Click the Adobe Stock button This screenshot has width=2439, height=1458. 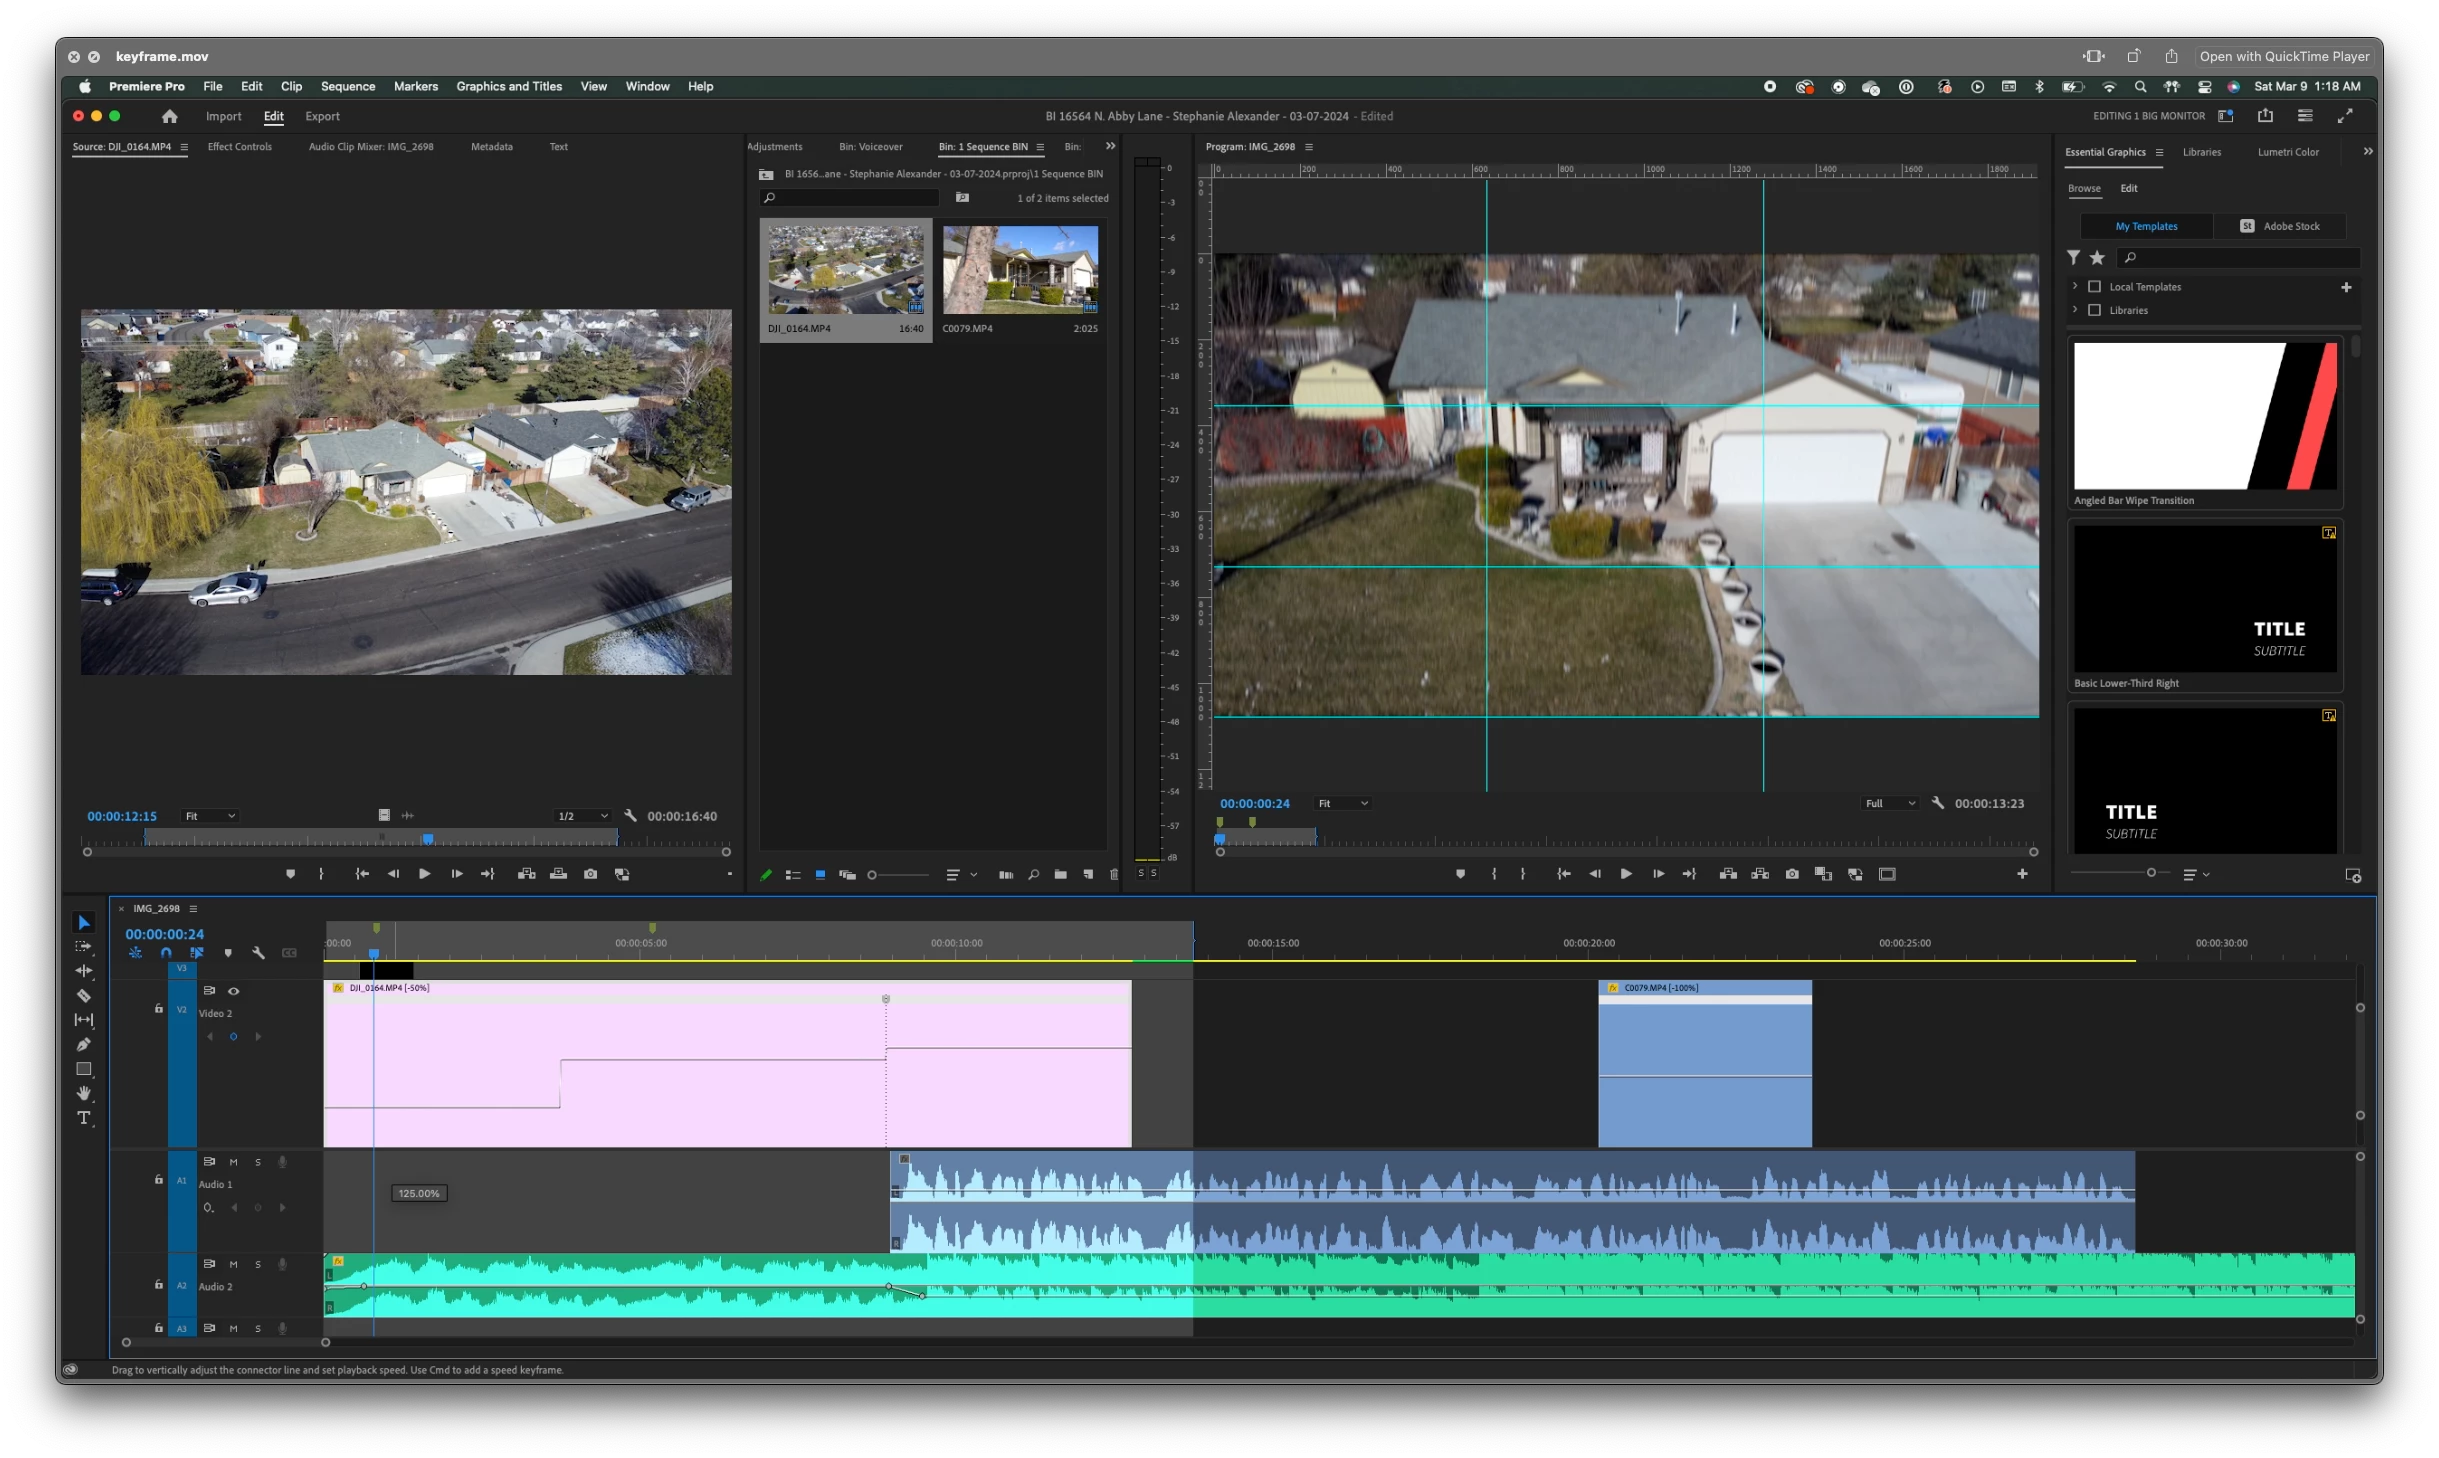point(2279,226)
